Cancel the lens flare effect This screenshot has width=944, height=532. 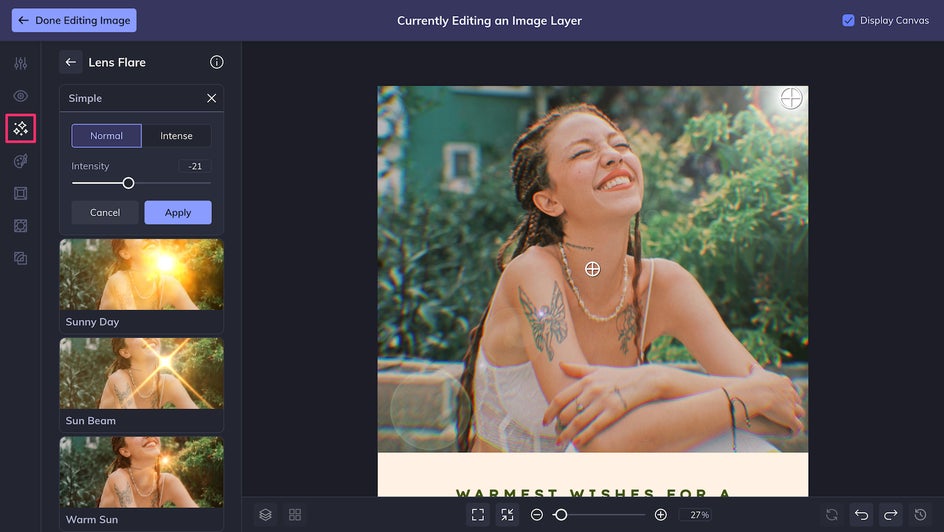[x=105, y=212]
